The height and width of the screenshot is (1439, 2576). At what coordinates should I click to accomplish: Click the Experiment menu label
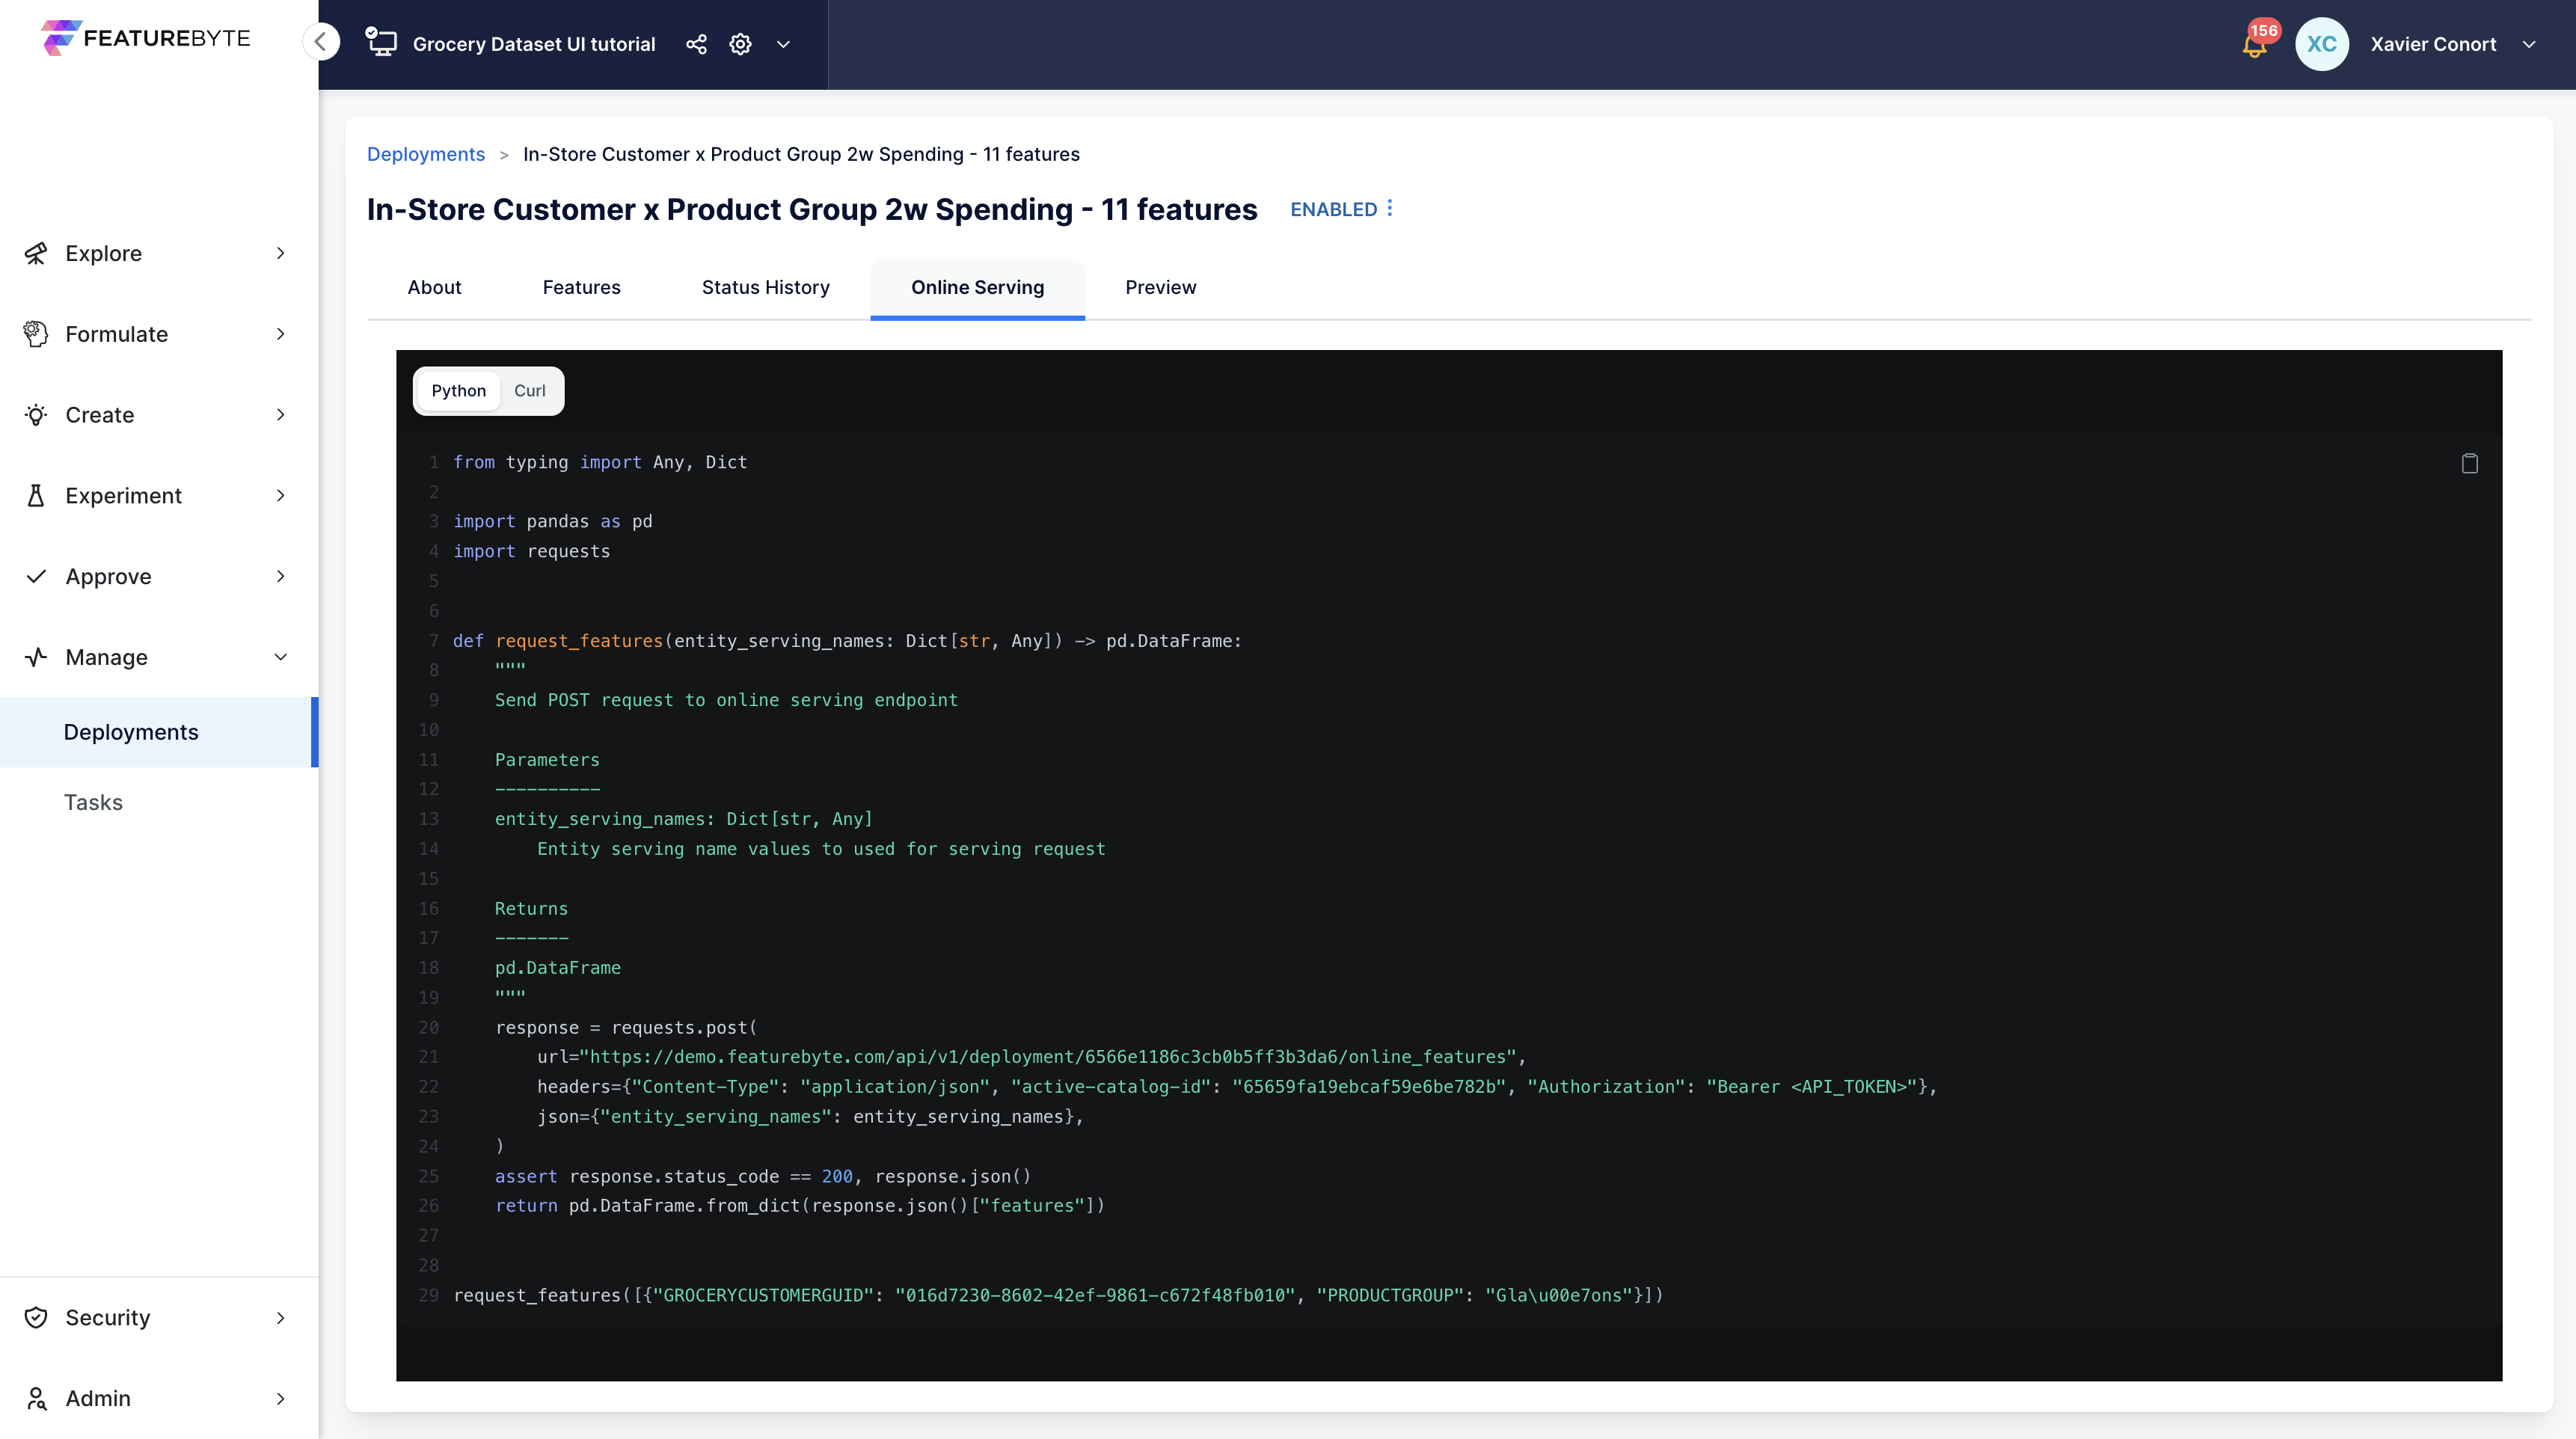pos(123,496)
